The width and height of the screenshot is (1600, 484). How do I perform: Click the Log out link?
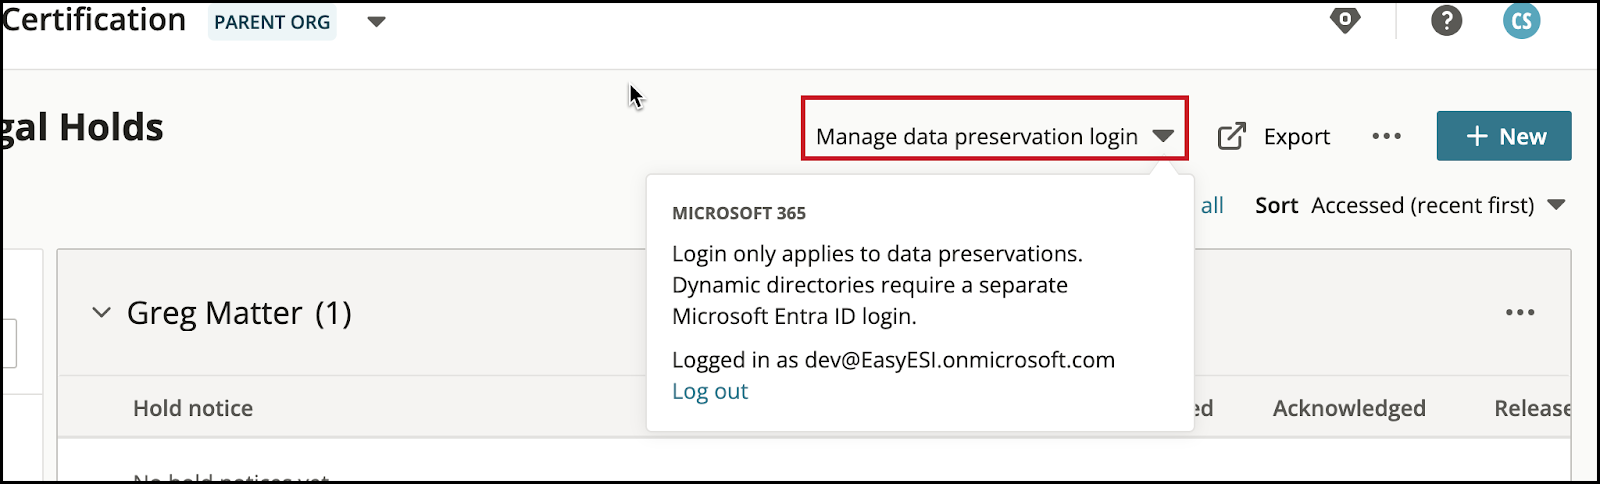(x=710, y=391)
